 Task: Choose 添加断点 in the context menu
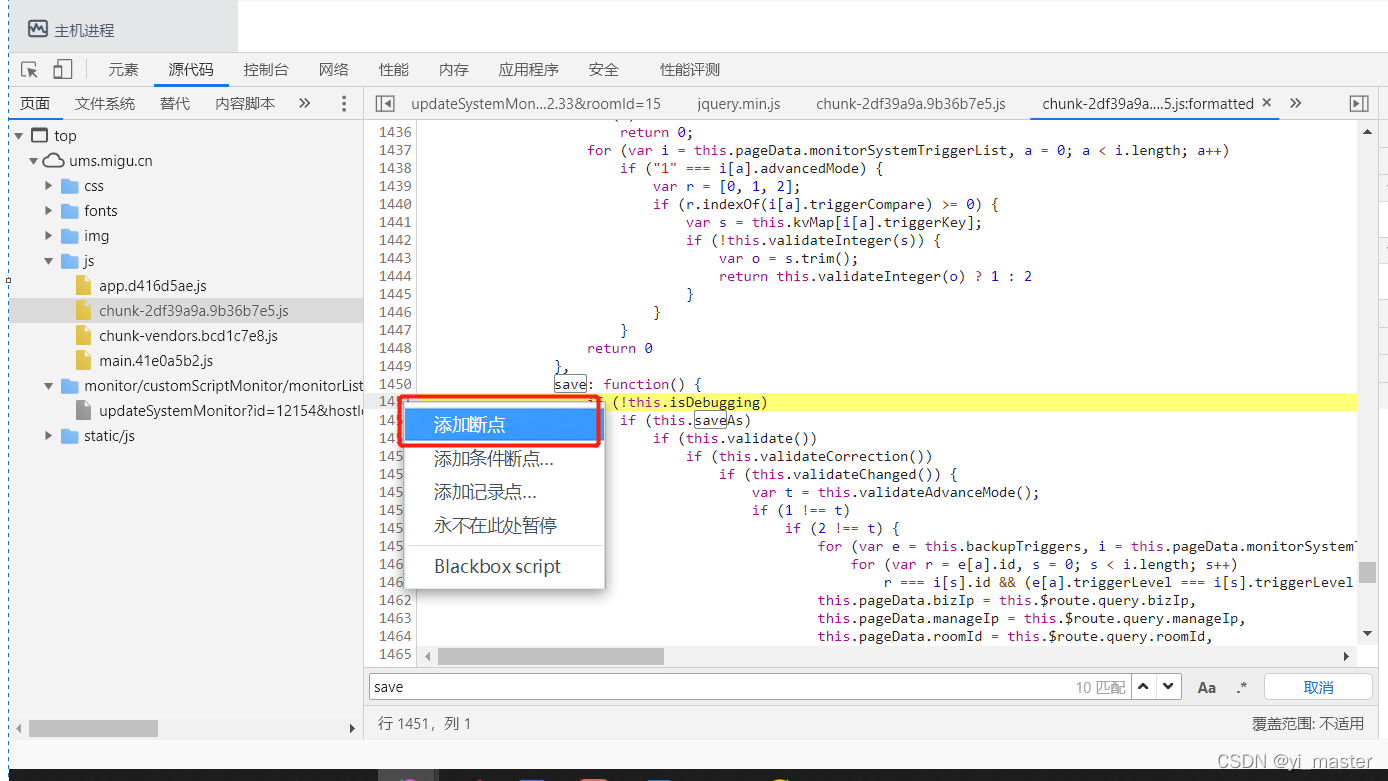500,425
